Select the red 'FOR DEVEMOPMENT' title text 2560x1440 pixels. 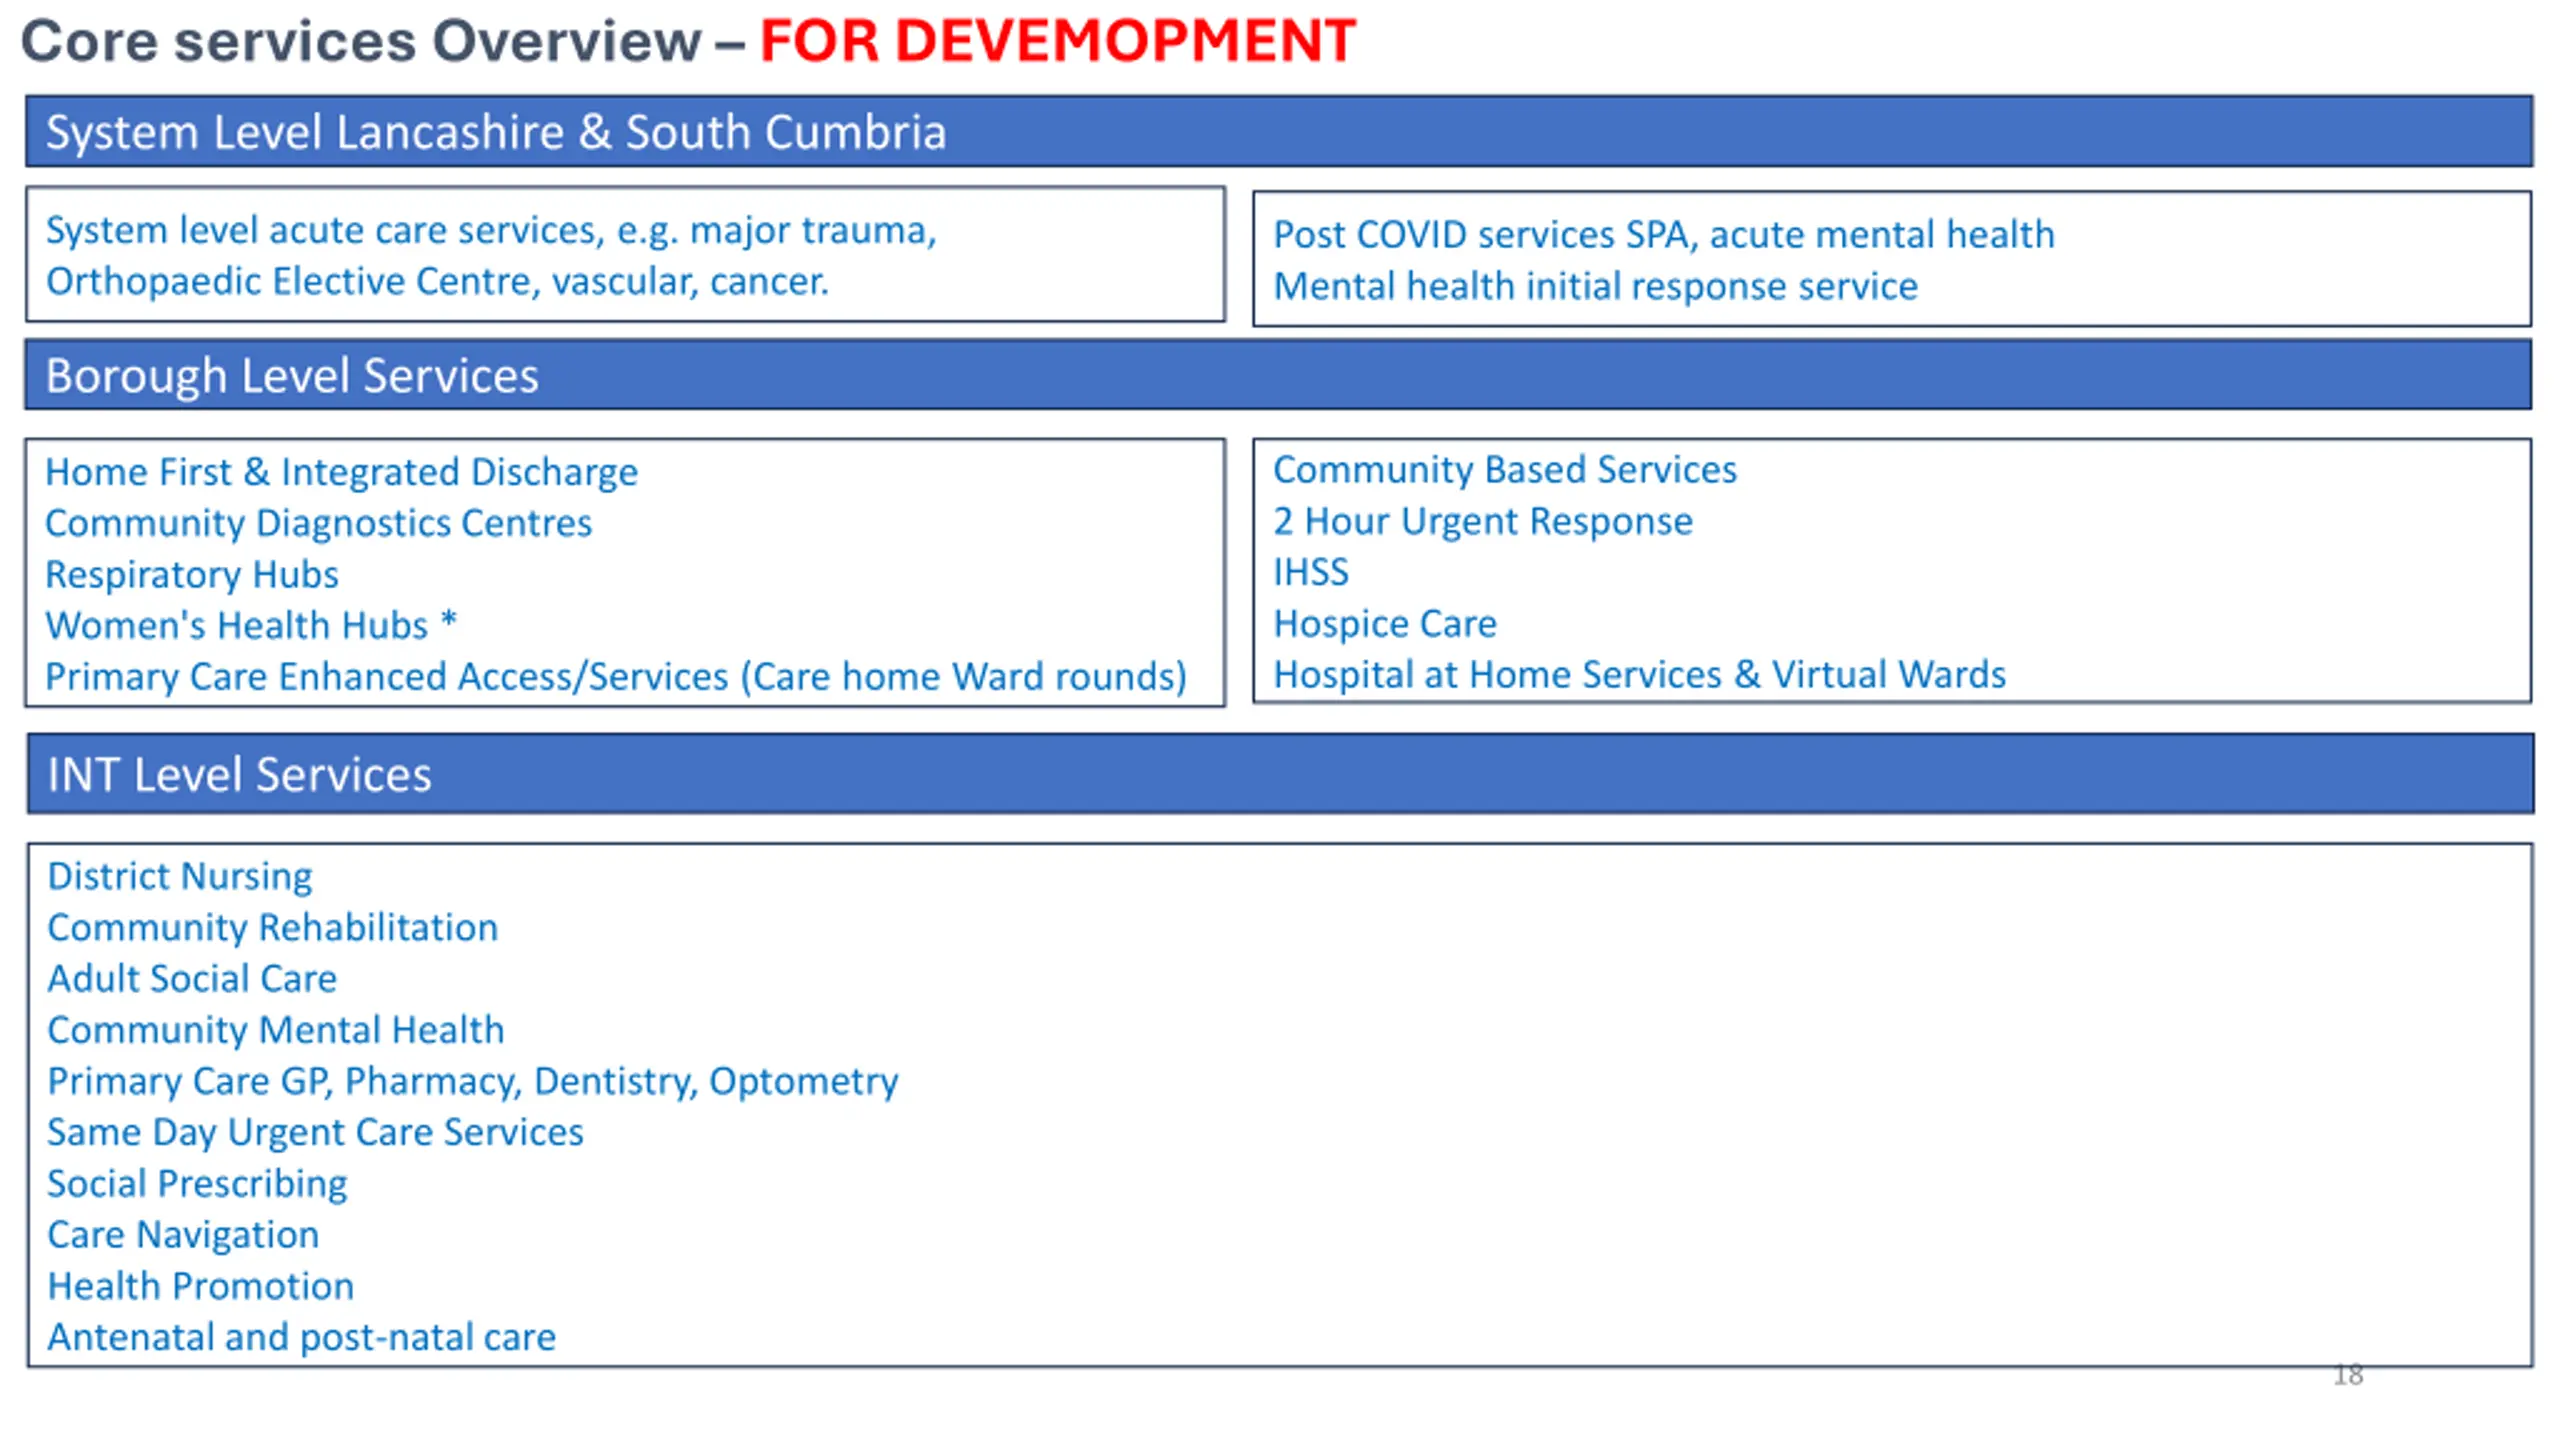point(1057,42)
